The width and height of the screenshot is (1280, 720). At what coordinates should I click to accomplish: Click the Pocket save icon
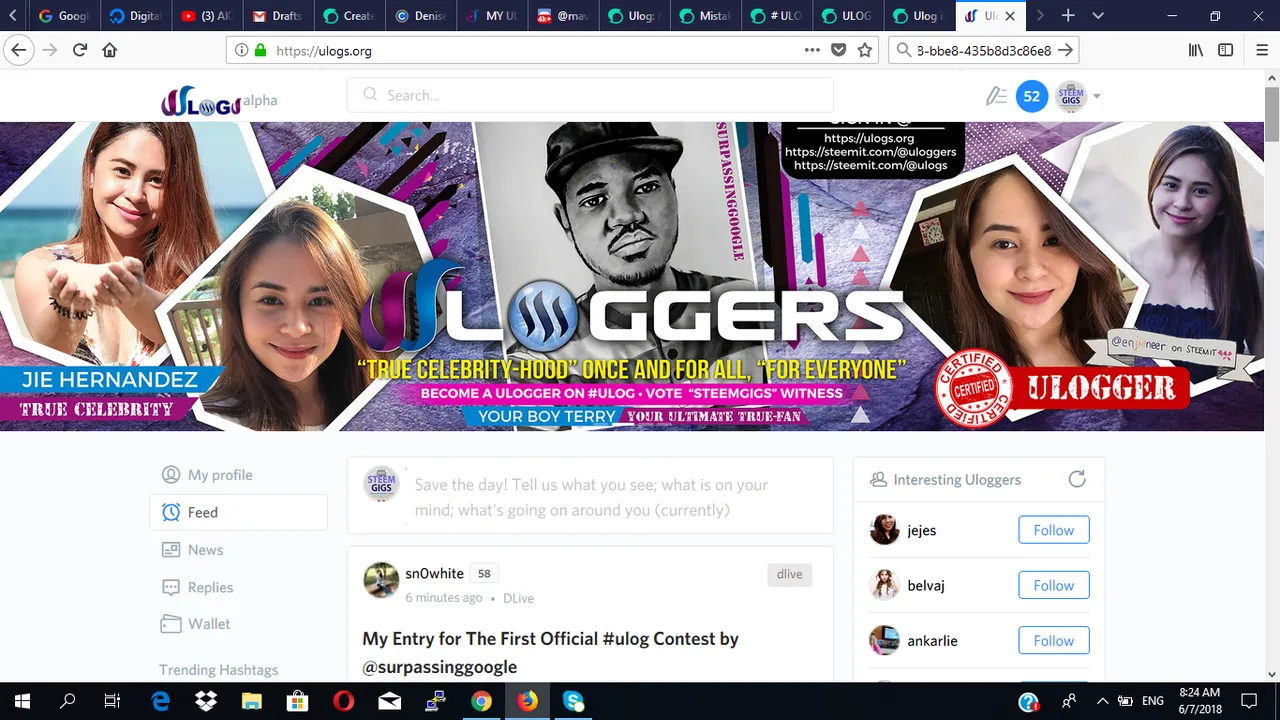[x=839, y=50]
